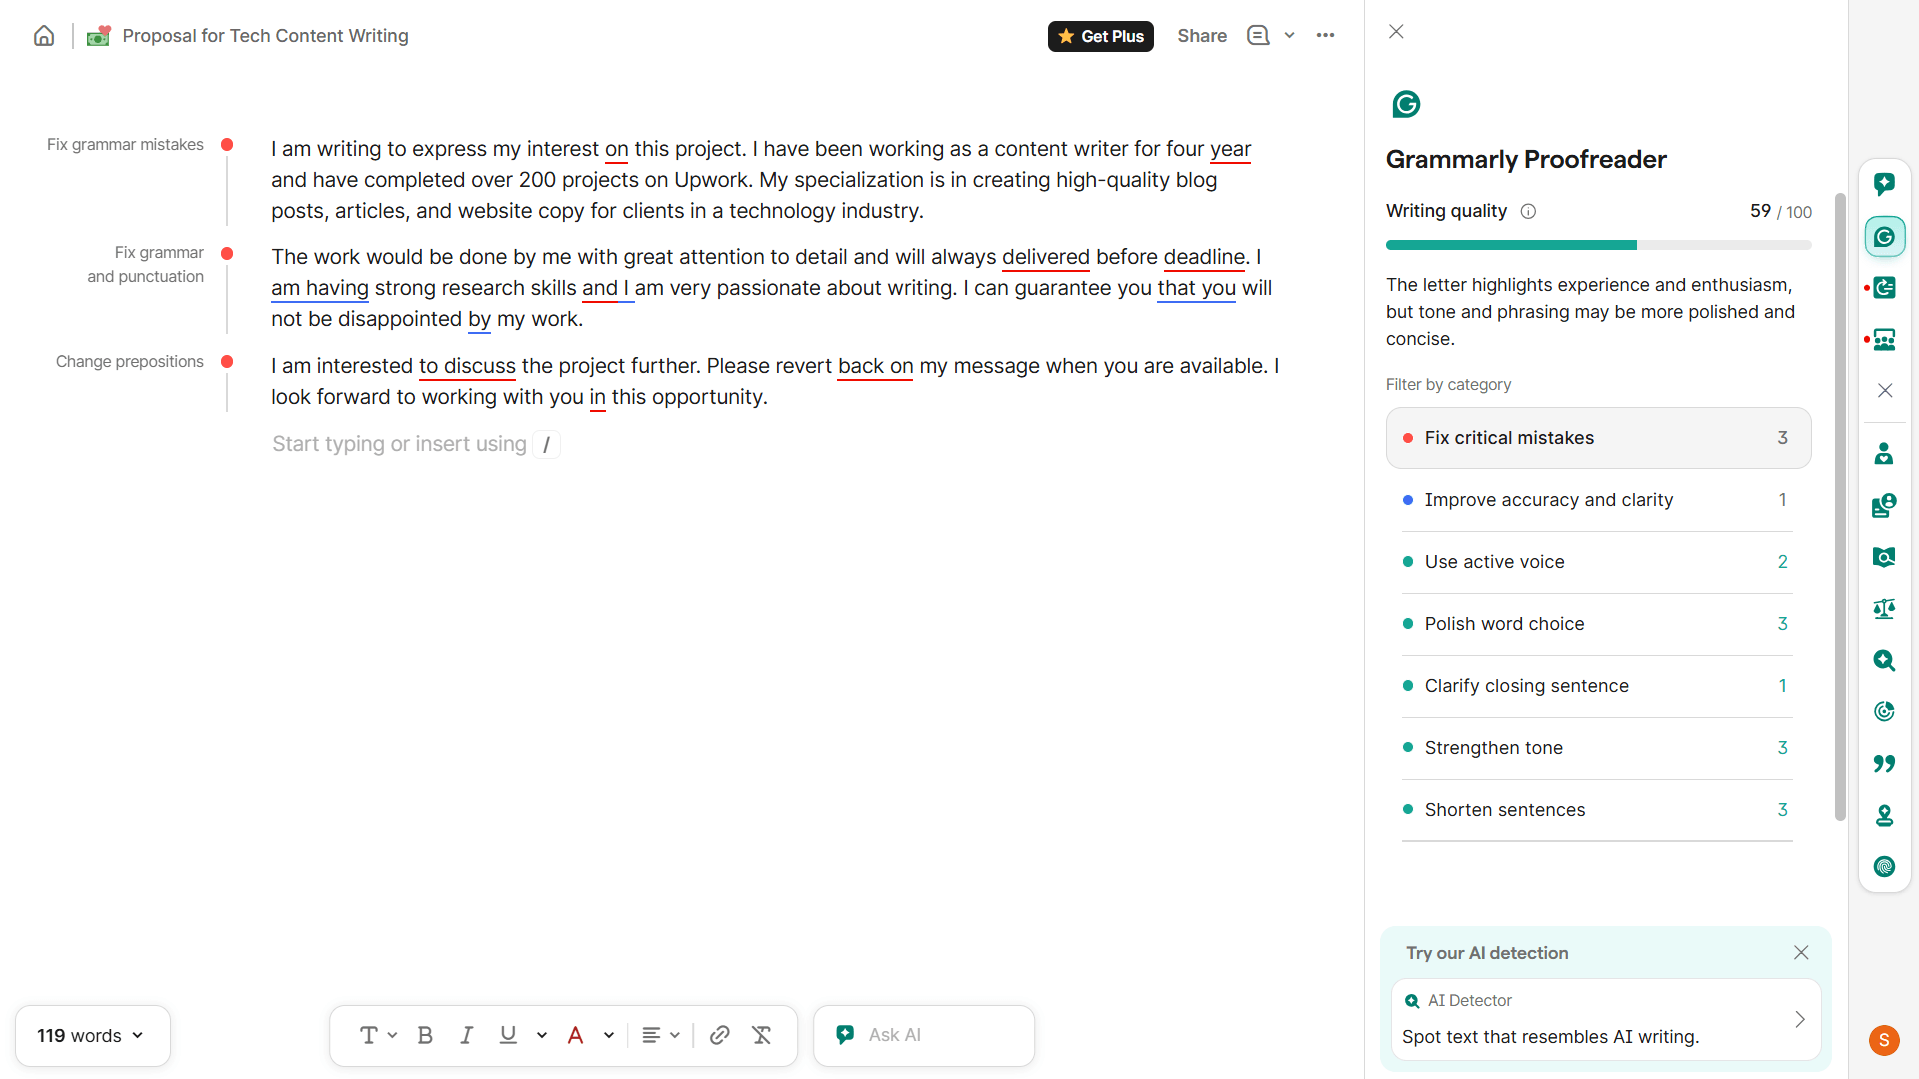Viewport: 1919px width, 1079px height.
Task: Click the document emoji icon beside title
Action: click(x=98, y=36)
